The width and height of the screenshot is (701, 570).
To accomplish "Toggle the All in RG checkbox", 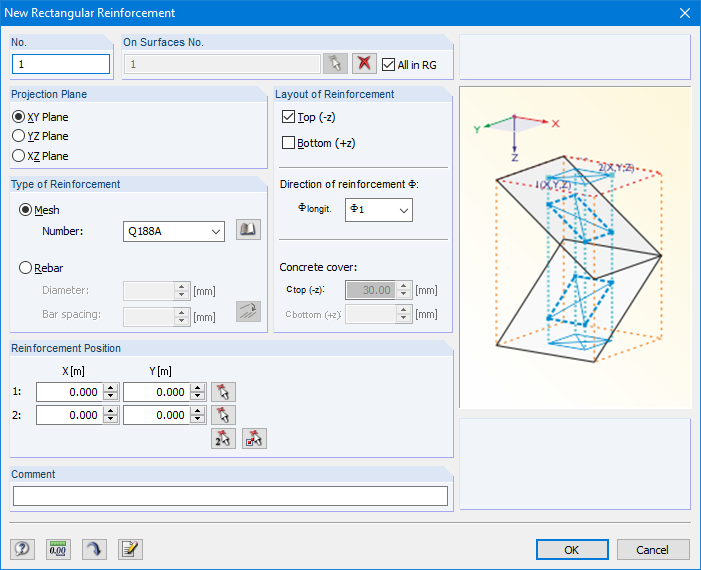I will point(389,65).
